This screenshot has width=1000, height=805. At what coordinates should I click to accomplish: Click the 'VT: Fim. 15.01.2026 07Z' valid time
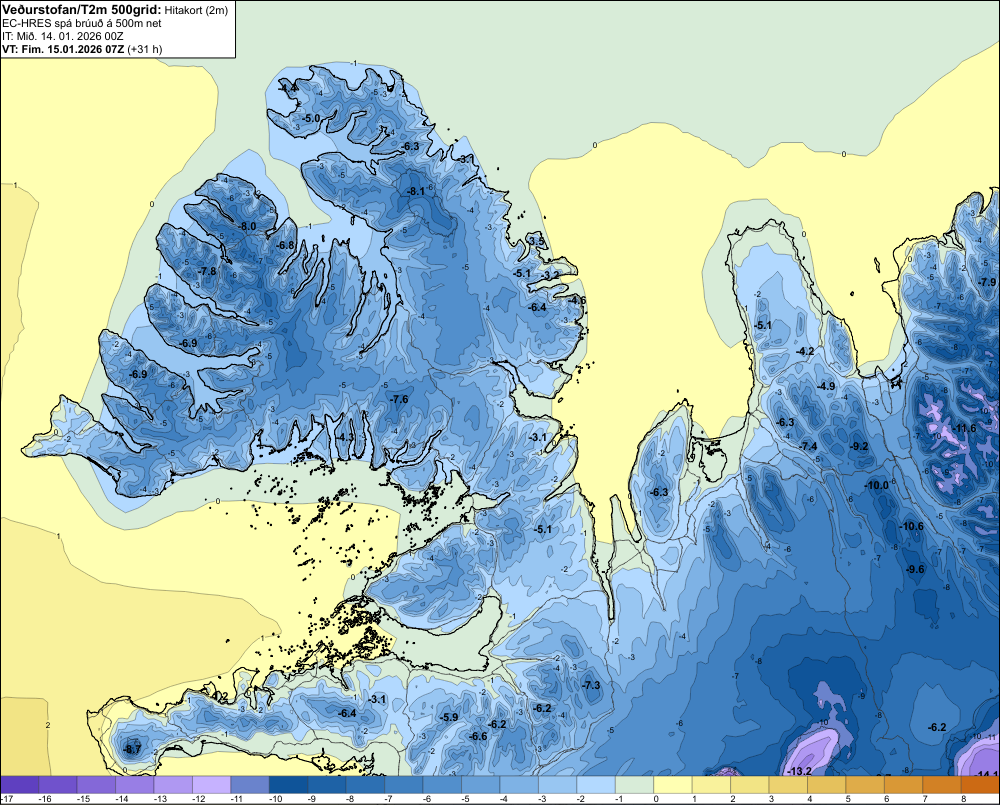[63, 49]
